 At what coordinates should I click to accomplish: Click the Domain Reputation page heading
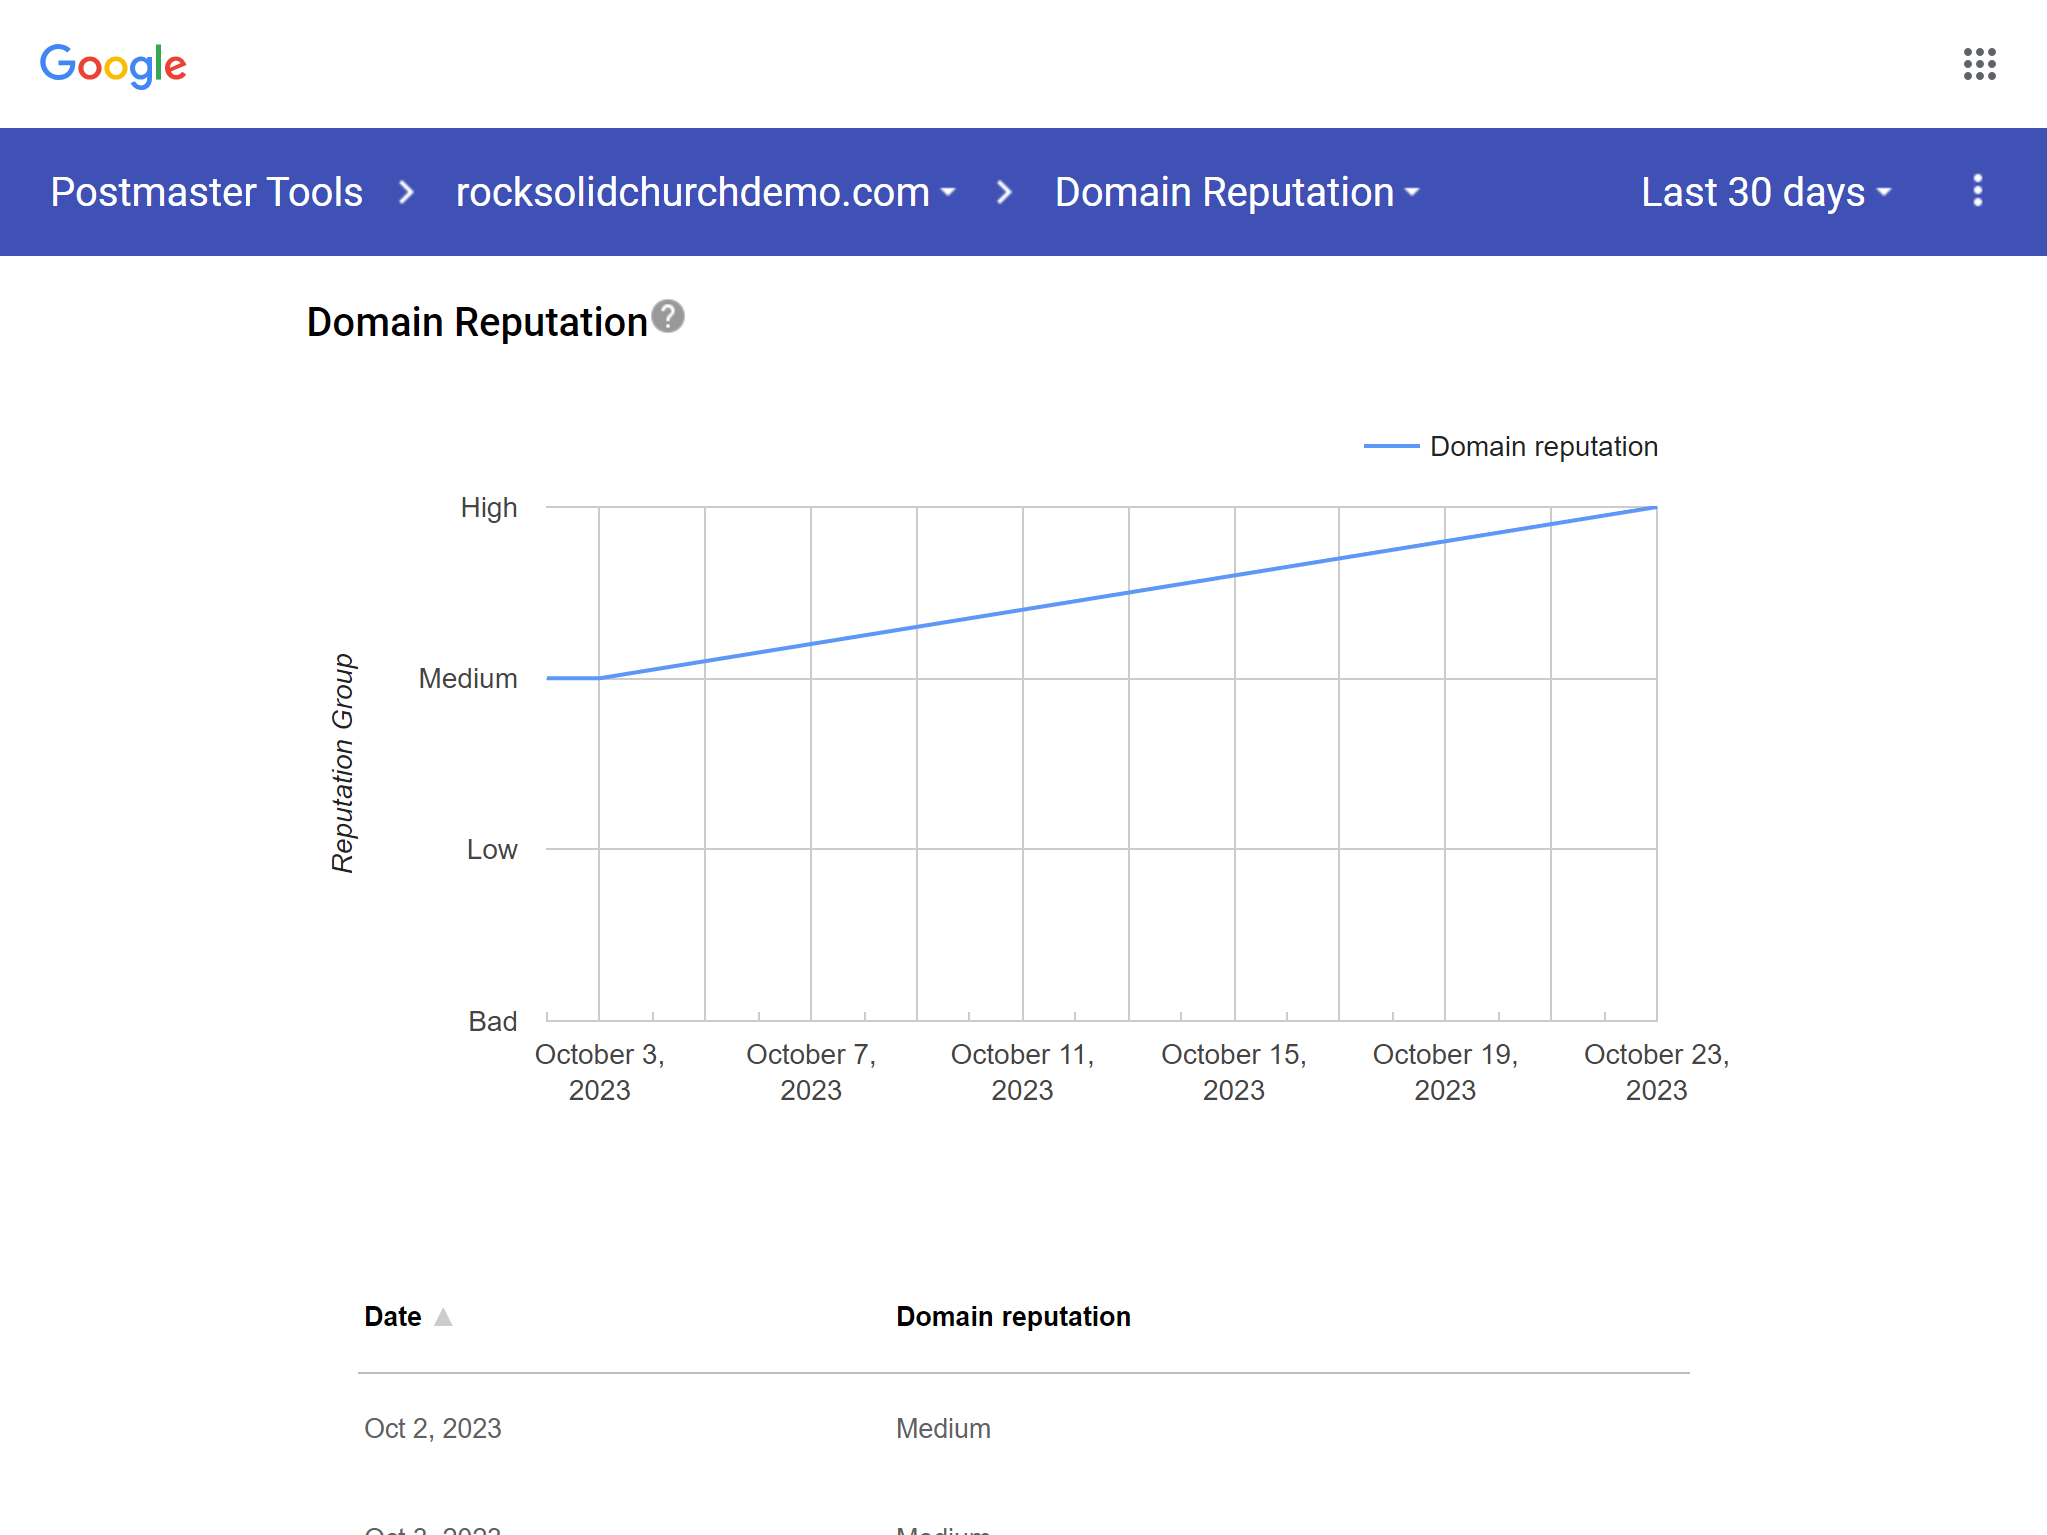click(477, 322)
